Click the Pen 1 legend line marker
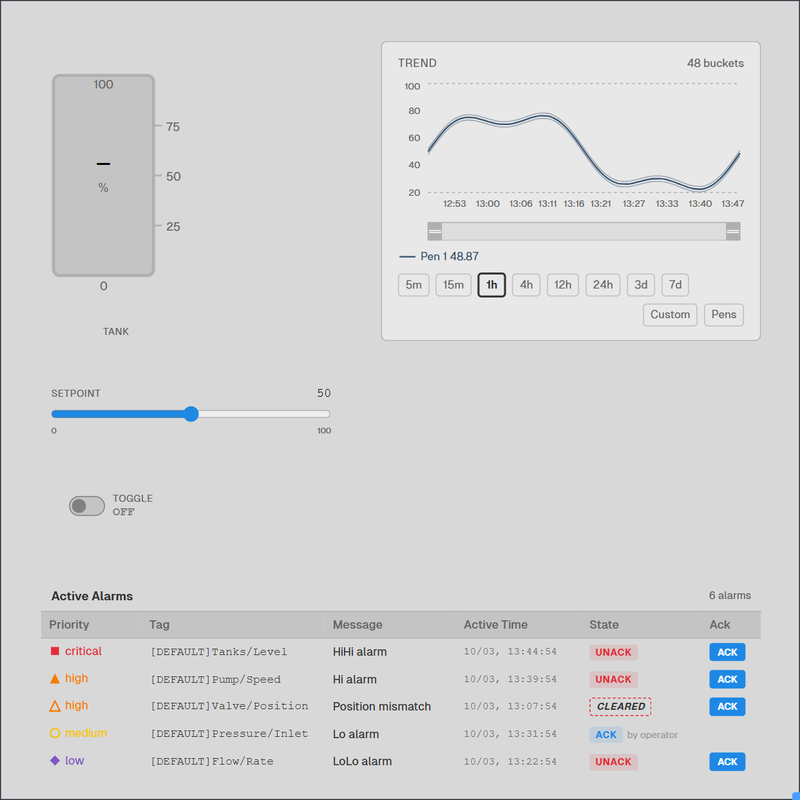 point(407,257)
